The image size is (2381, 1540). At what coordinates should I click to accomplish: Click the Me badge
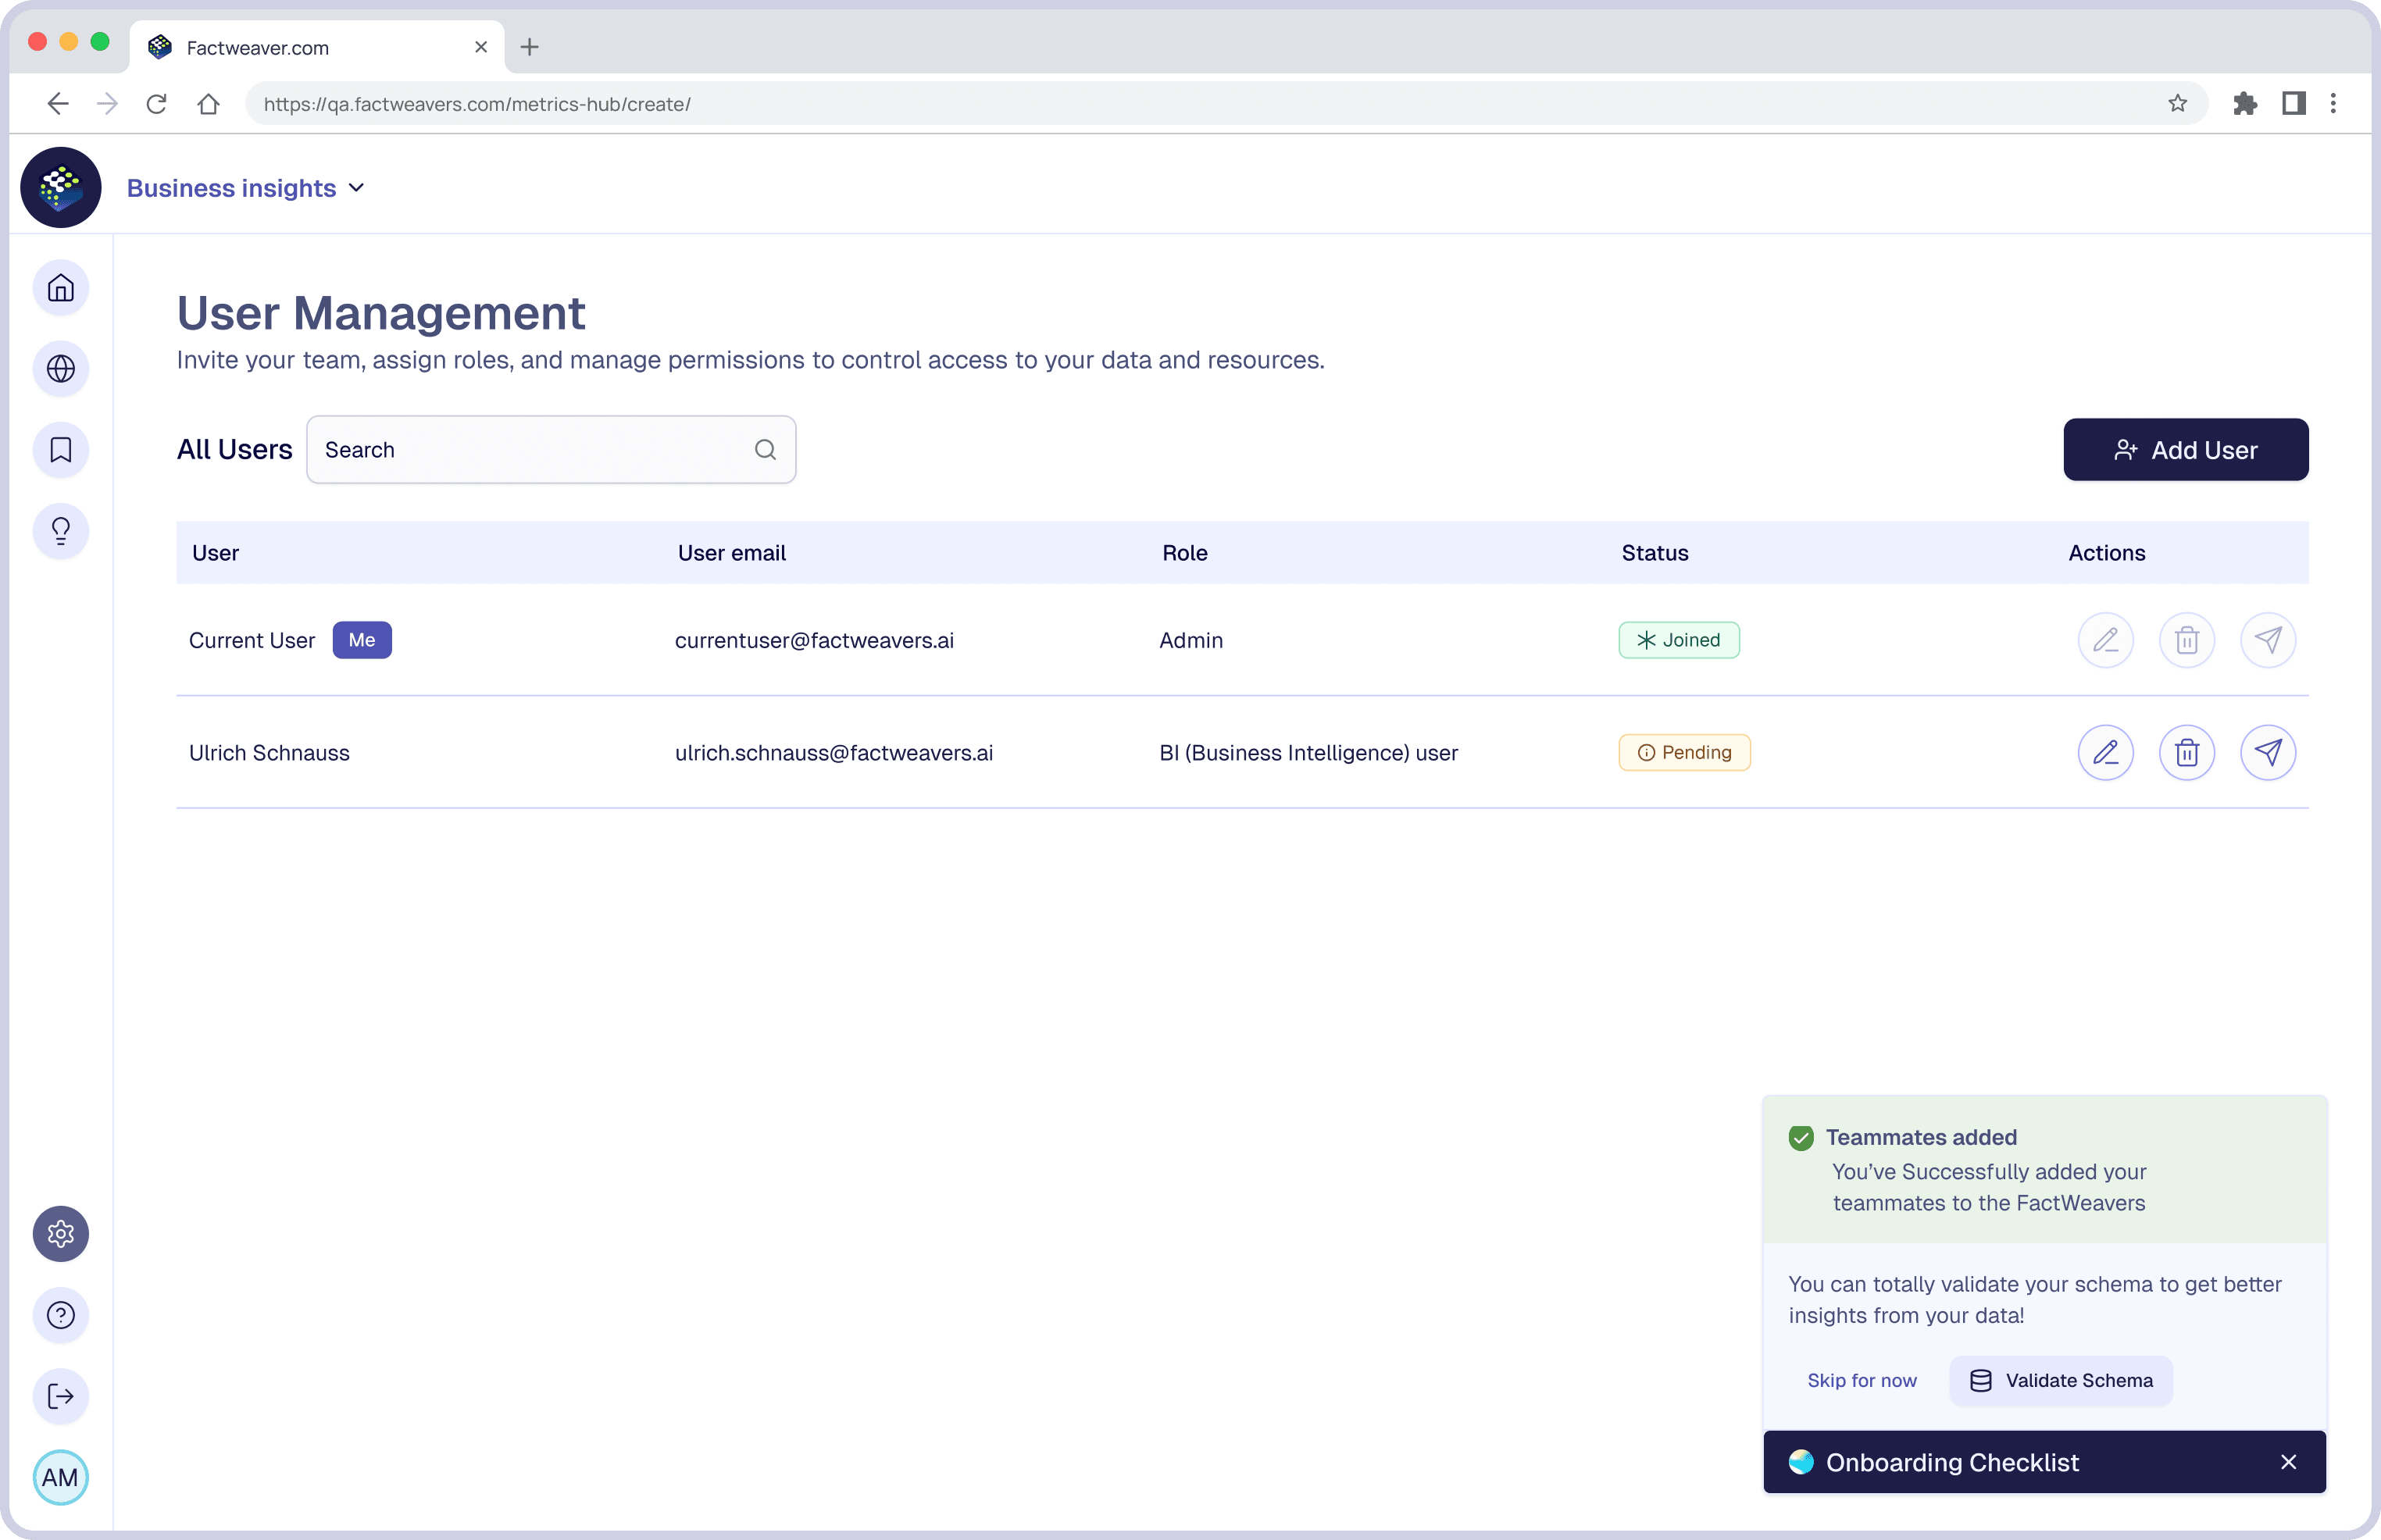pos(362,640)
